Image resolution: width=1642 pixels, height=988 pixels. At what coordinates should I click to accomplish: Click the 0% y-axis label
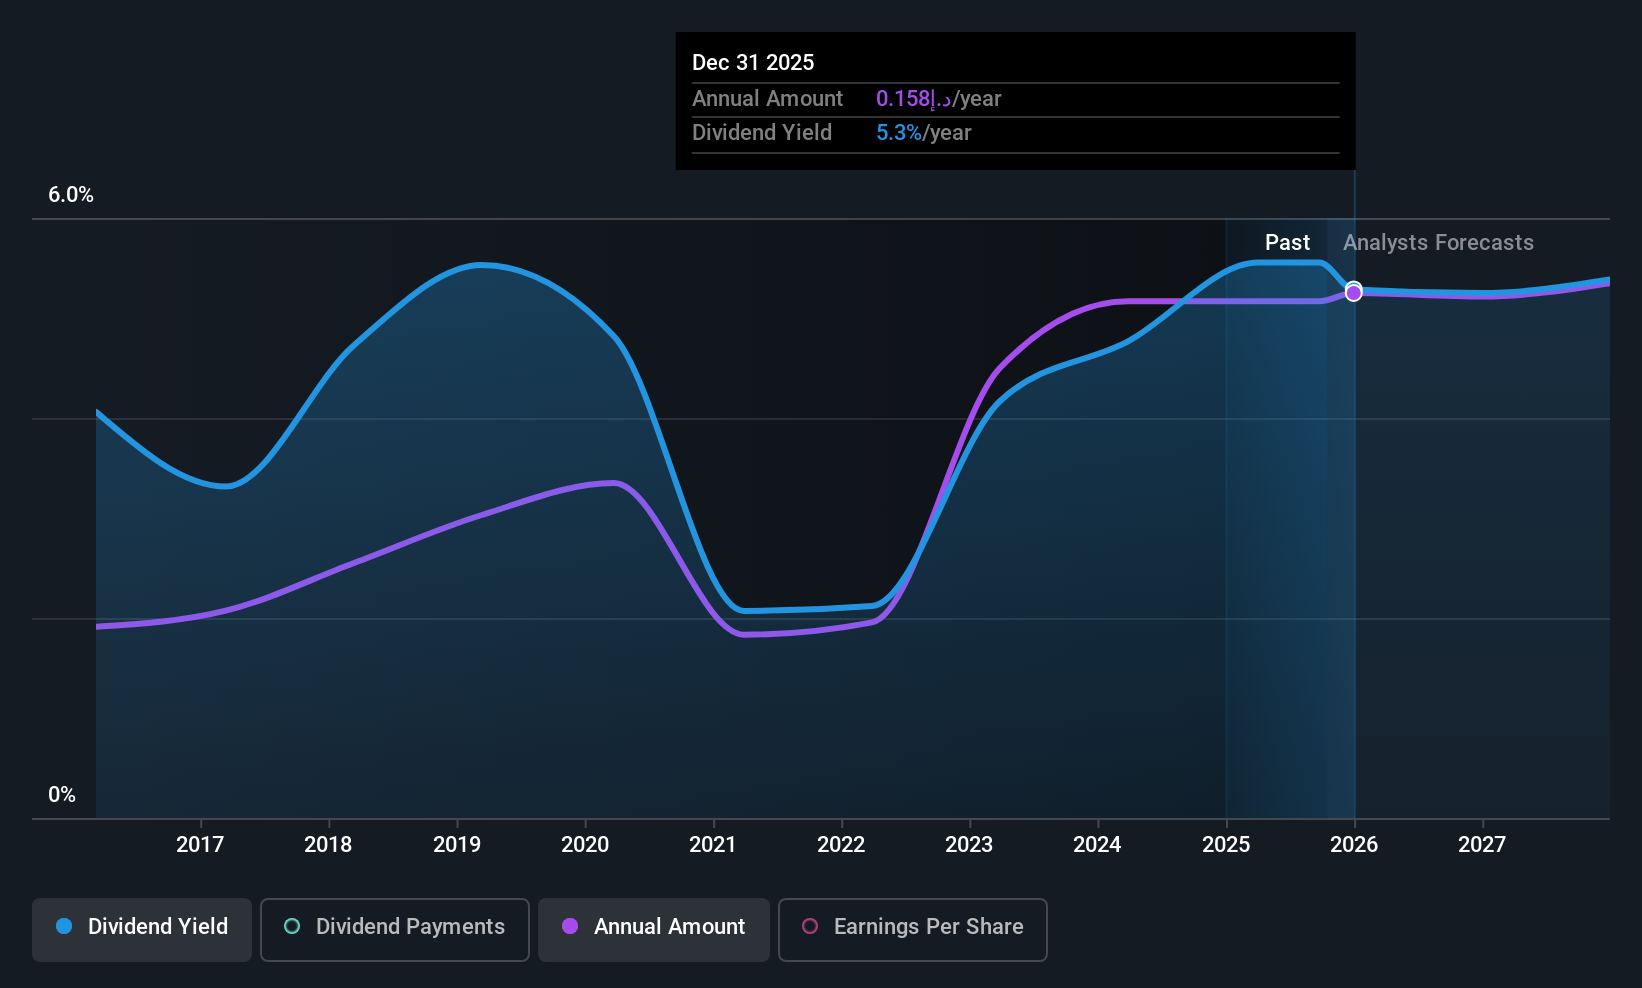(62, 795)
